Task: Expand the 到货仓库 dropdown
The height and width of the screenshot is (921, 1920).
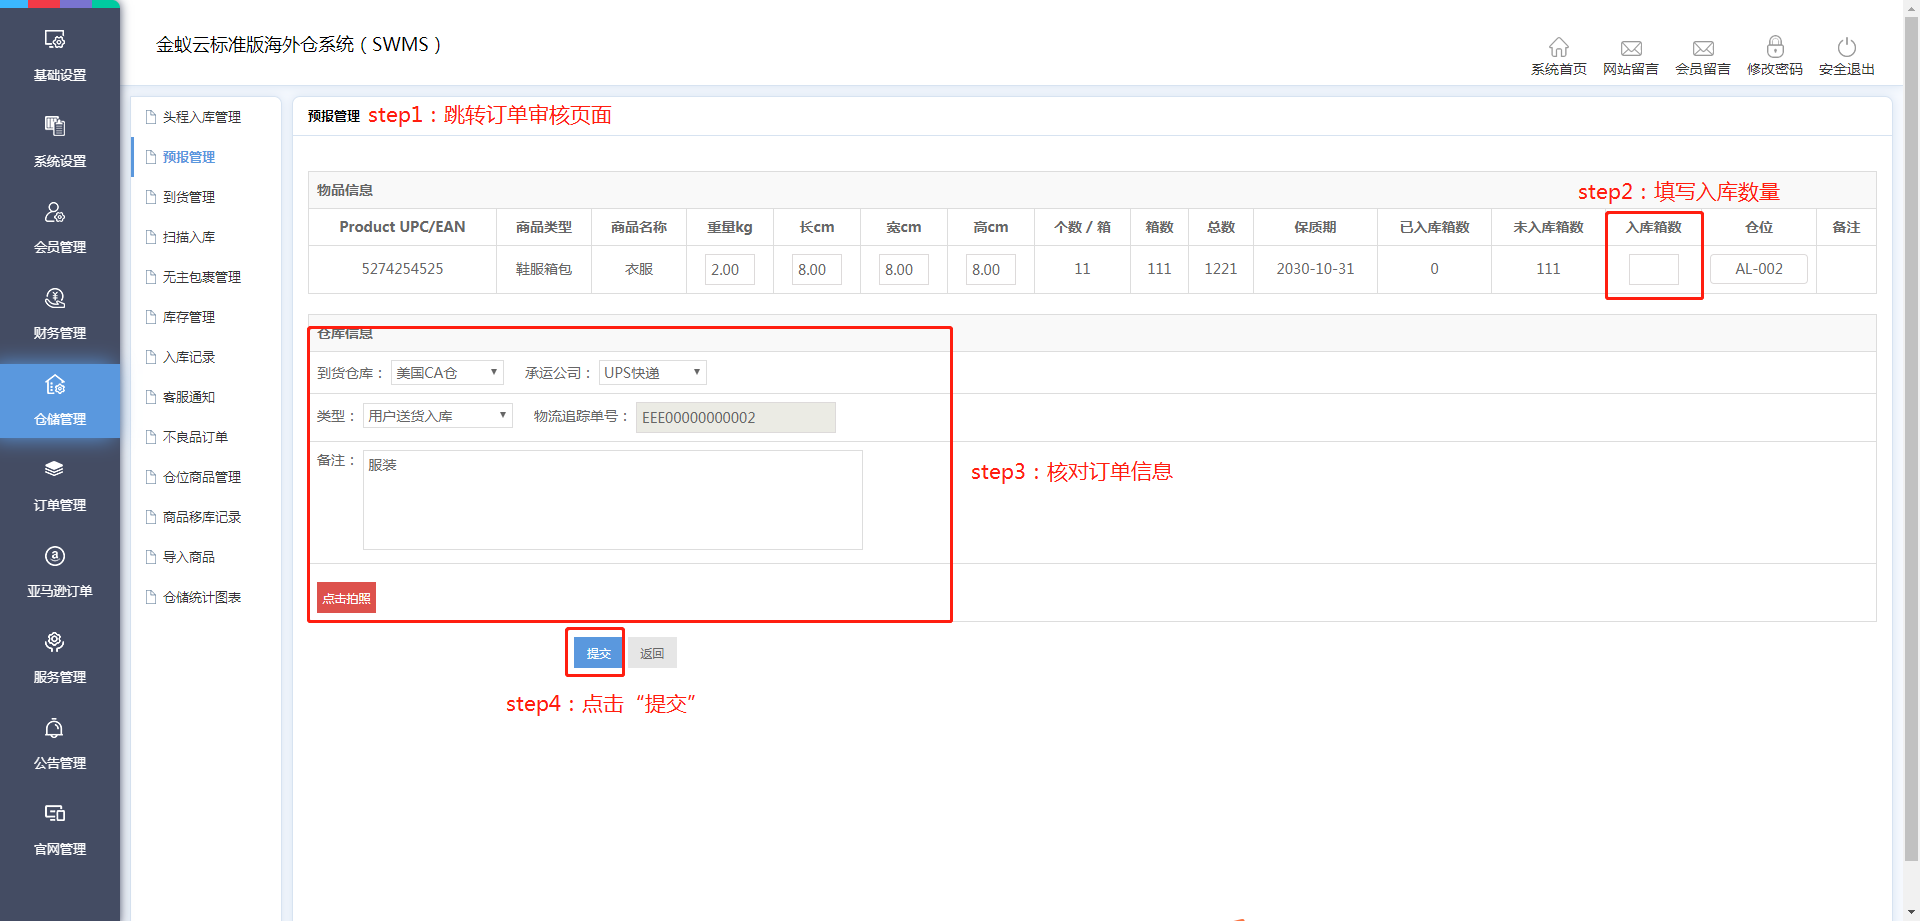Action: click(x=447, y=373)
